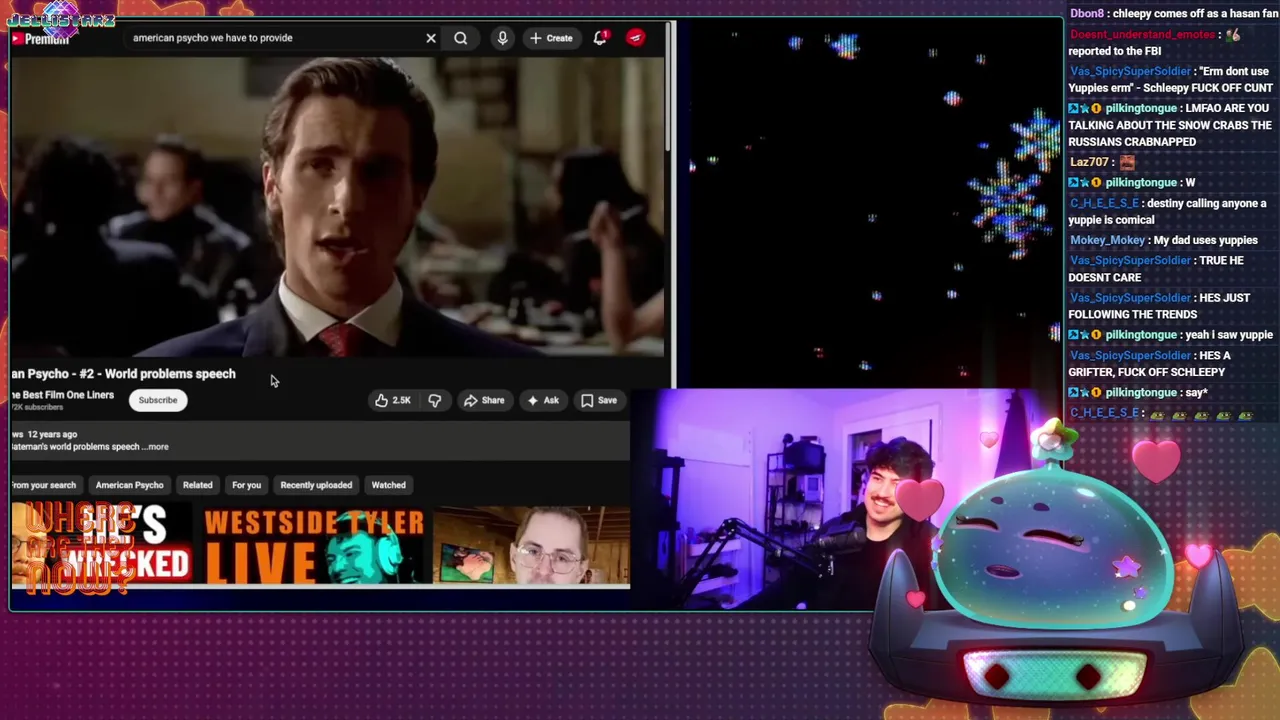This screenshot has width=1280, height=720.
Task: Click the 12 years ago upload date
Action: (52, 435)
